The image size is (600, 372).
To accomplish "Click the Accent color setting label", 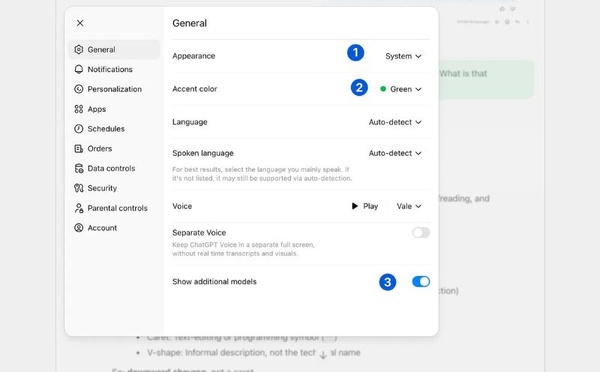I will click(x=194, y=89).
